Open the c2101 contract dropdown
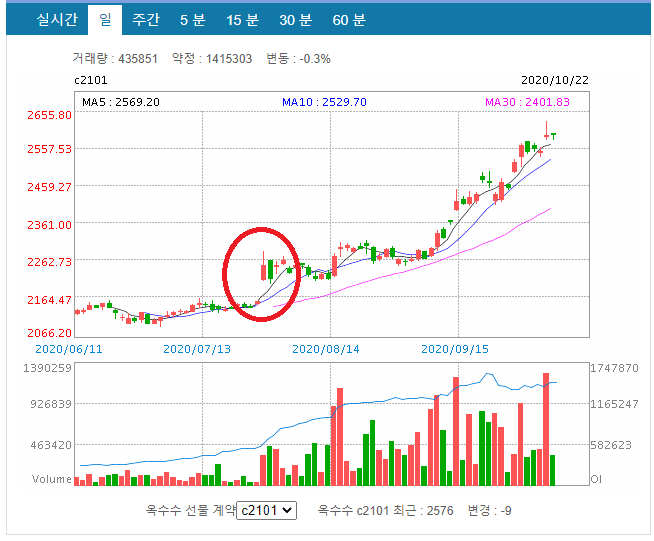Viewport: 654px width, 541px height. (267, 511)
